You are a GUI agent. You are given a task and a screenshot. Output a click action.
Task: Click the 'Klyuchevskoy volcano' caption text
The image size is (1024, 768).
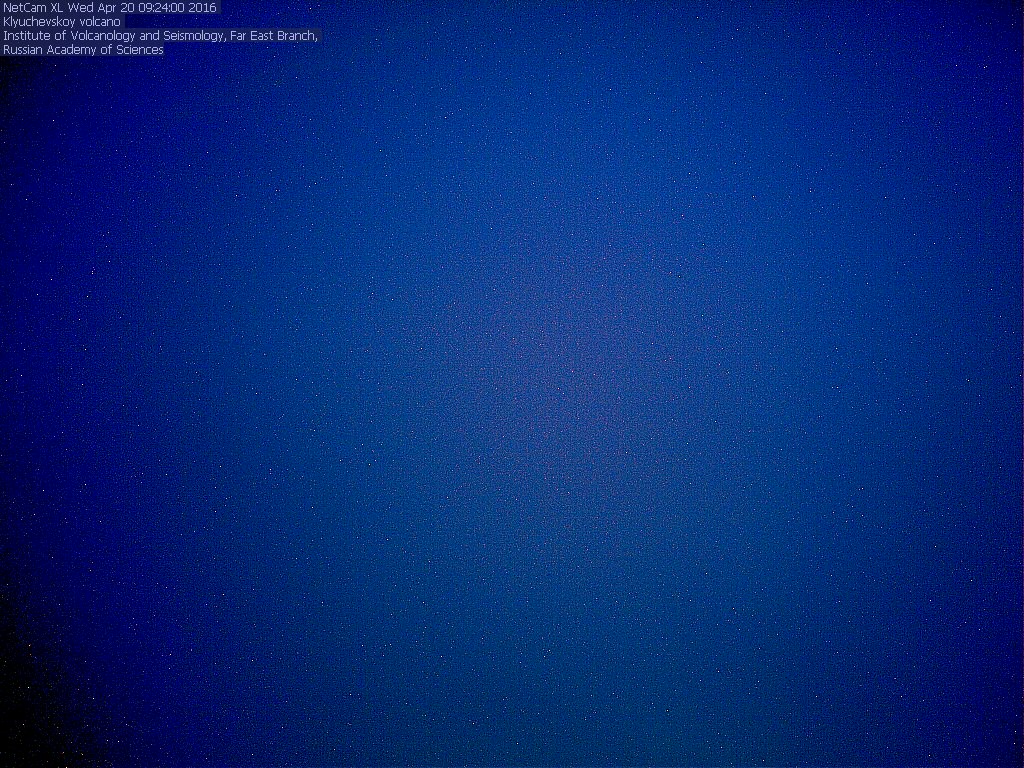tap(62, 22)
